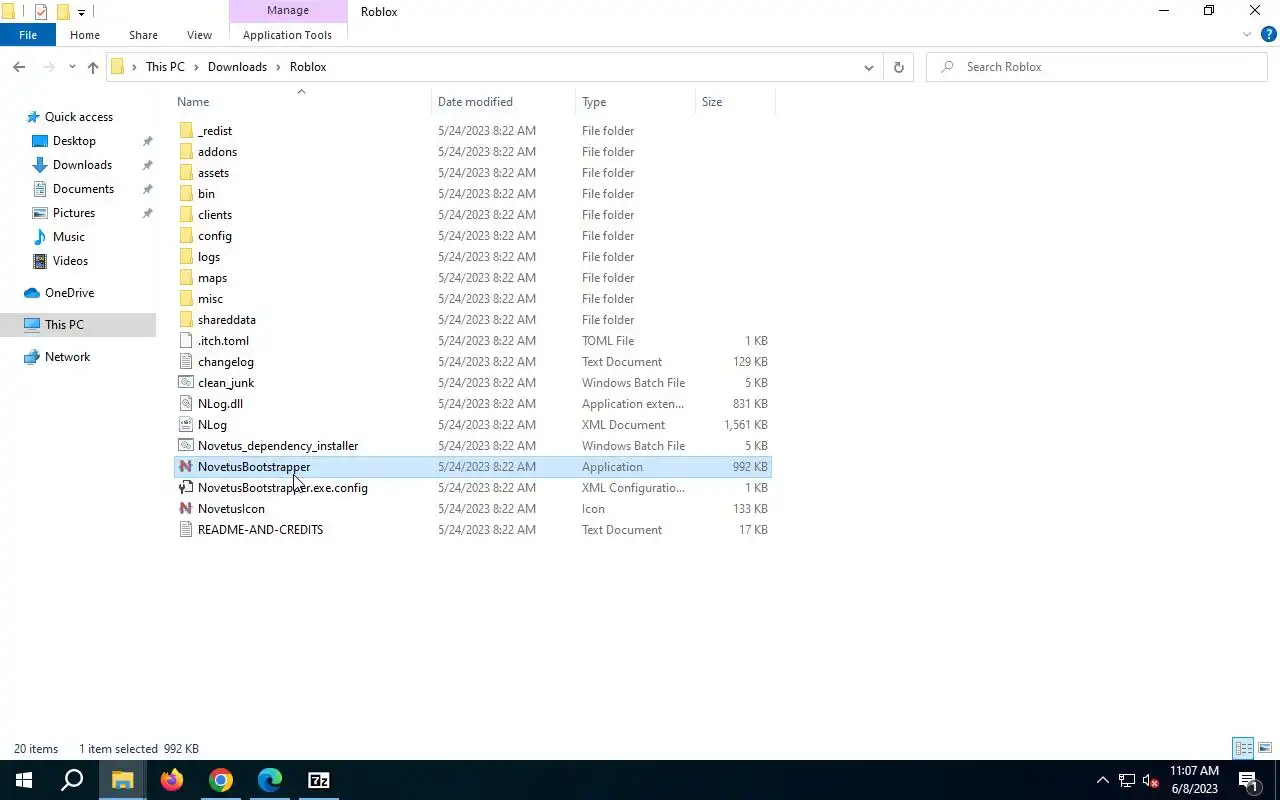
Task: Select the README-AND-CREDITS file icon
Action: [186, 530]
